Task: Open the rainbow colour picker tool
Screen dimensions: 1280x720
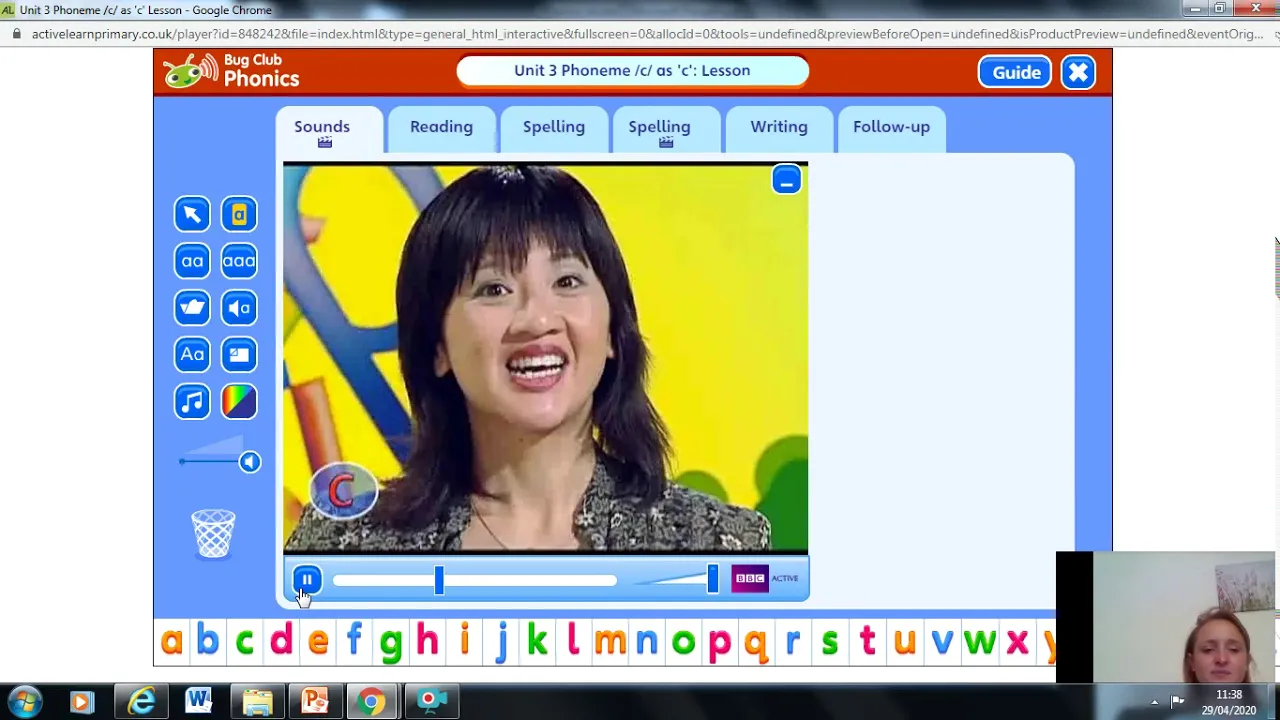Action: 239,401
